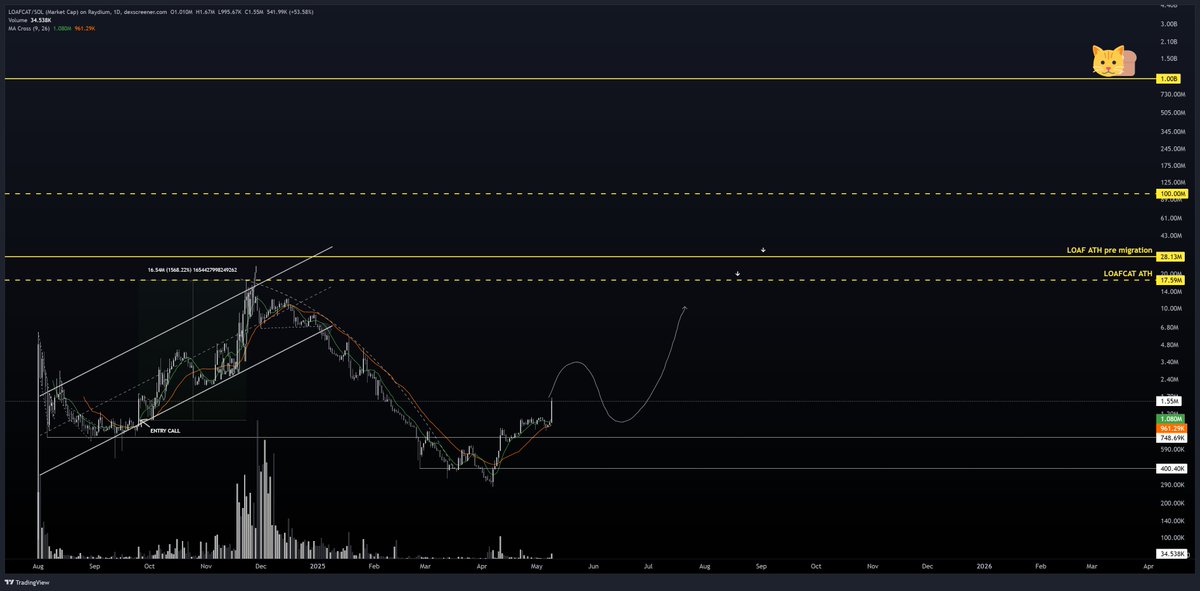Click the 28.13M price label on the scale
This screenshot has height=591, width=1200.
click(1170, 256)
